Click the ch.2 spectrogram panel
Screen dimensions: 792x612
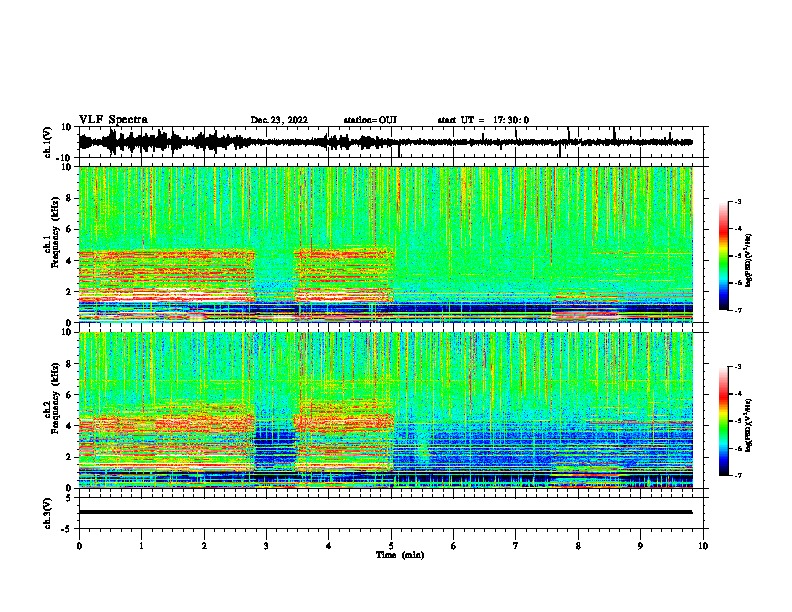386,410
